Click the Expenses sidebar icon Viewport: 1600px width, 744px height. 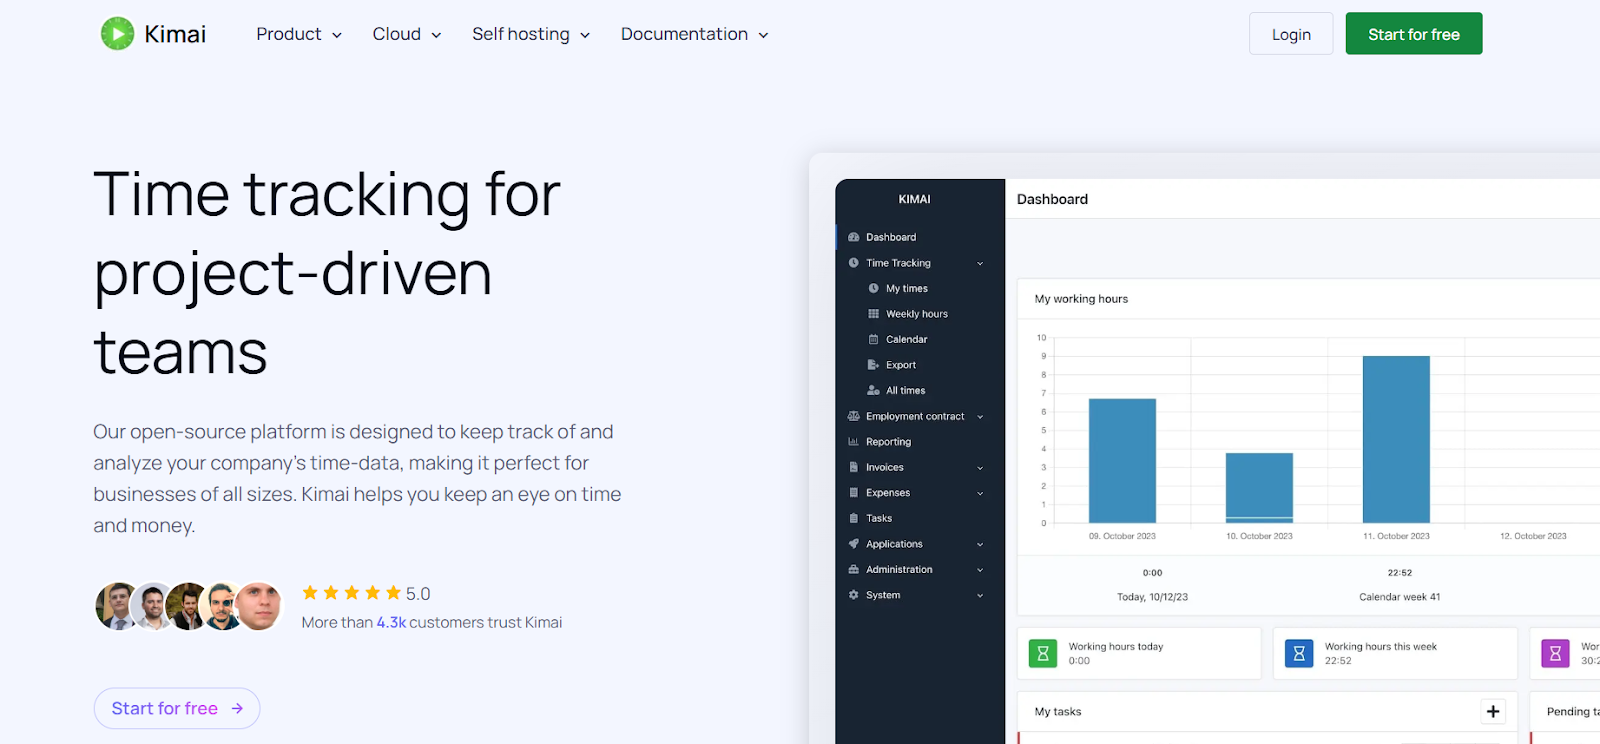(854, 492)
